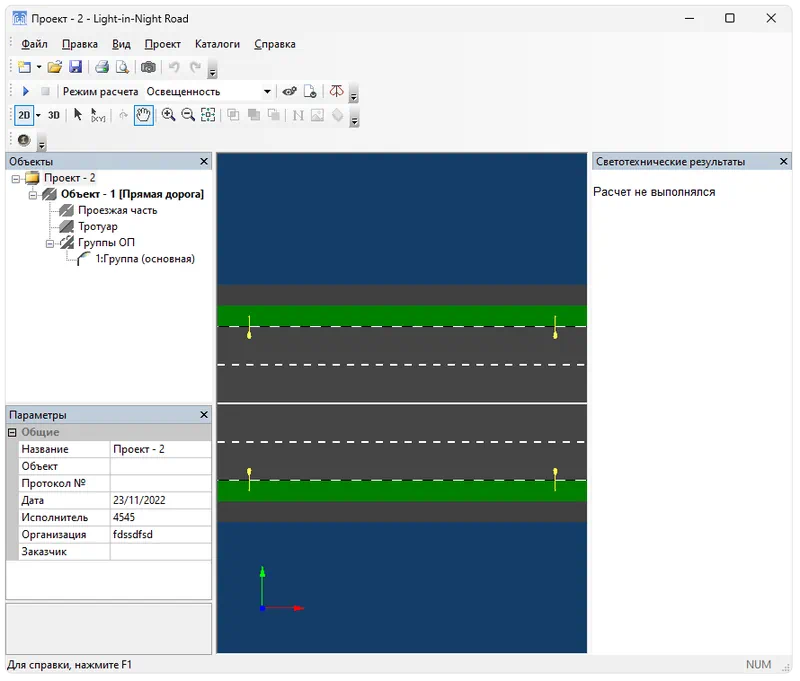
Task: Close the Параметры panel
Action: 204,415
